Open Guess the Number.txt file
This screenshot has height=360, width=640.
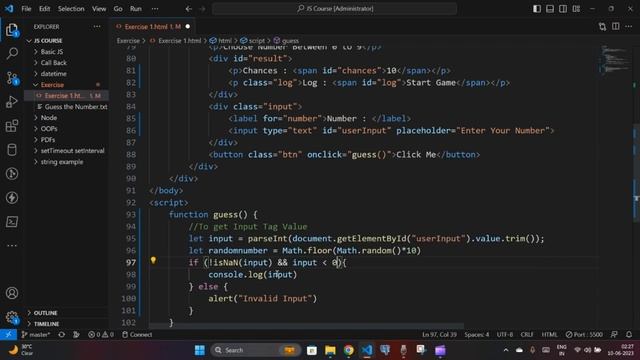pos(76,107)
